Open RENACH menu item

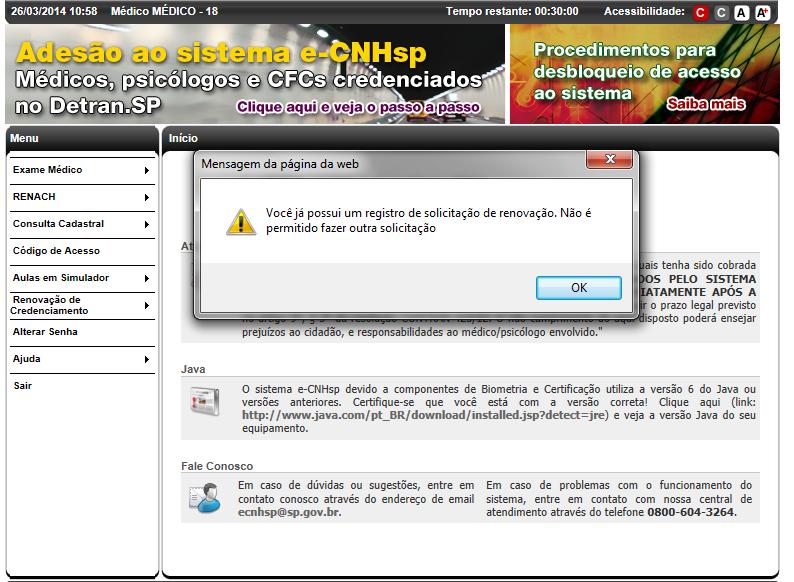click(82, 197)
